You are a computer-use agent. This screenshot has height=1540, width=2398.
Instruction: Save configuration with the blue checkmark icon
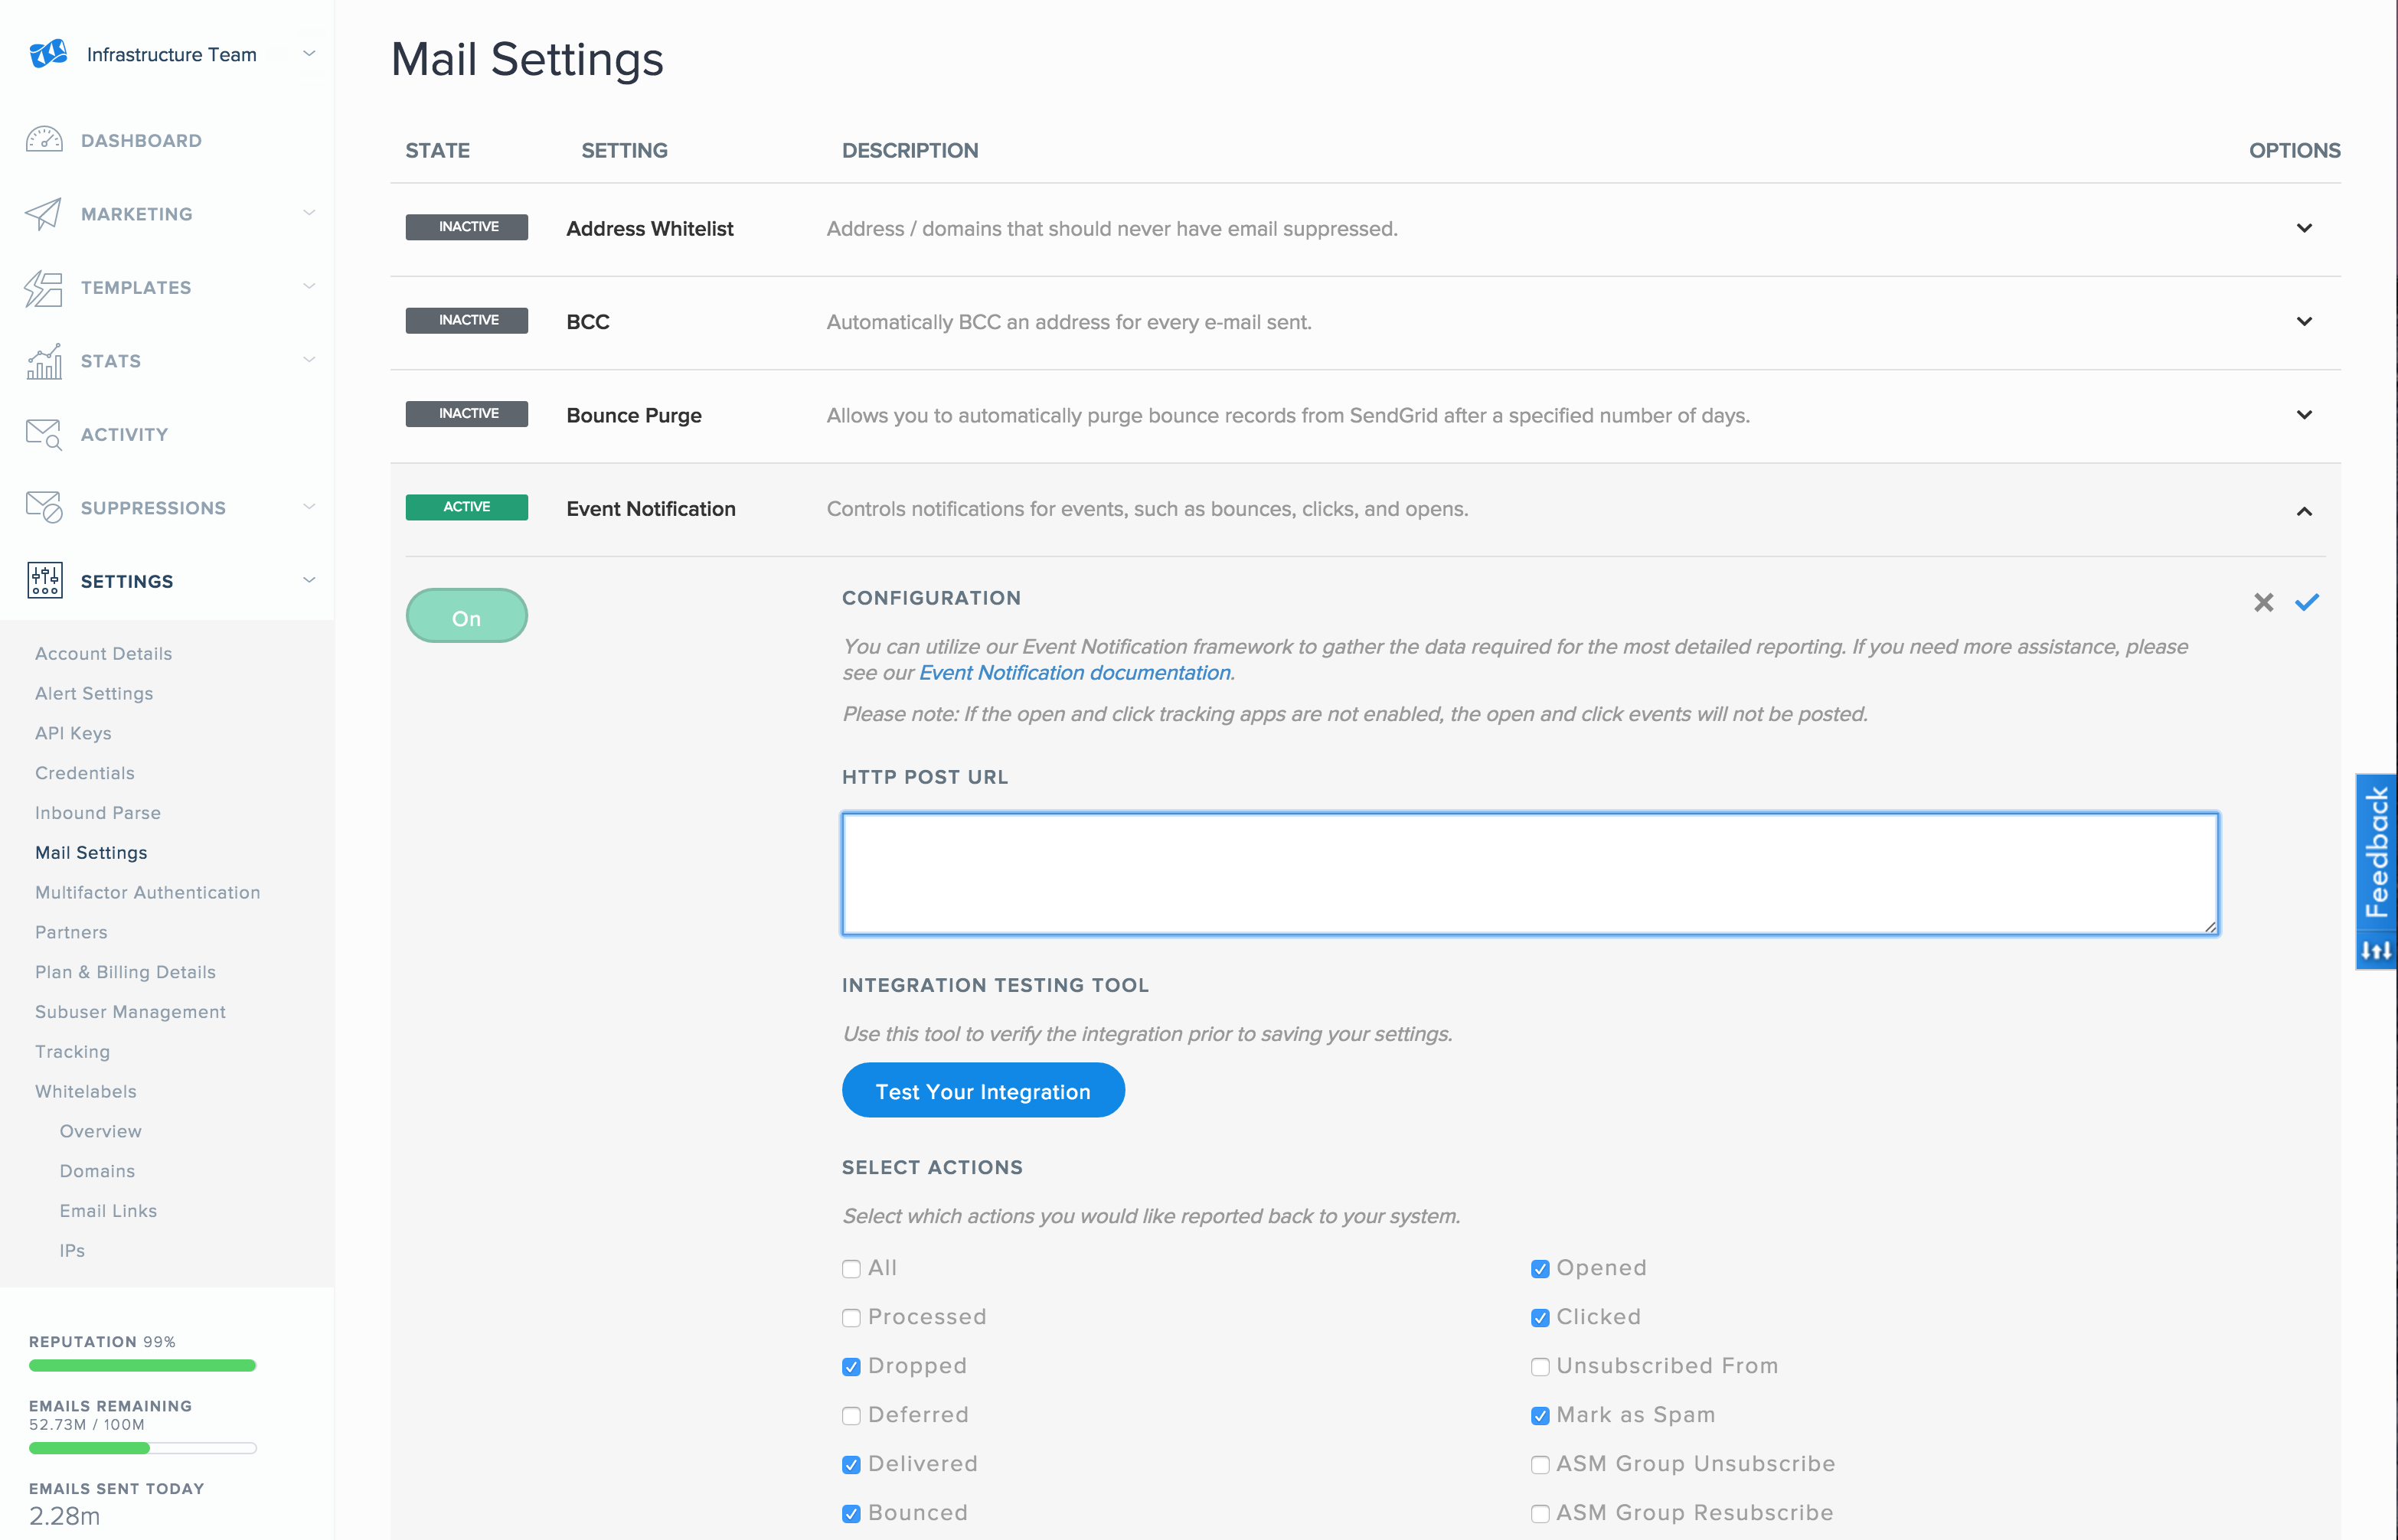(x=2307, y=602)
